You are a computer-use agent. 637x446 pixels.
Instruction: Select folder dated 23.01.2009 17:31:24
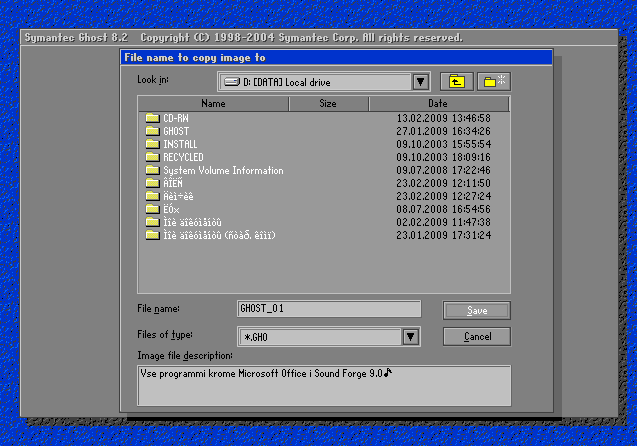click(x=218, y=235)
